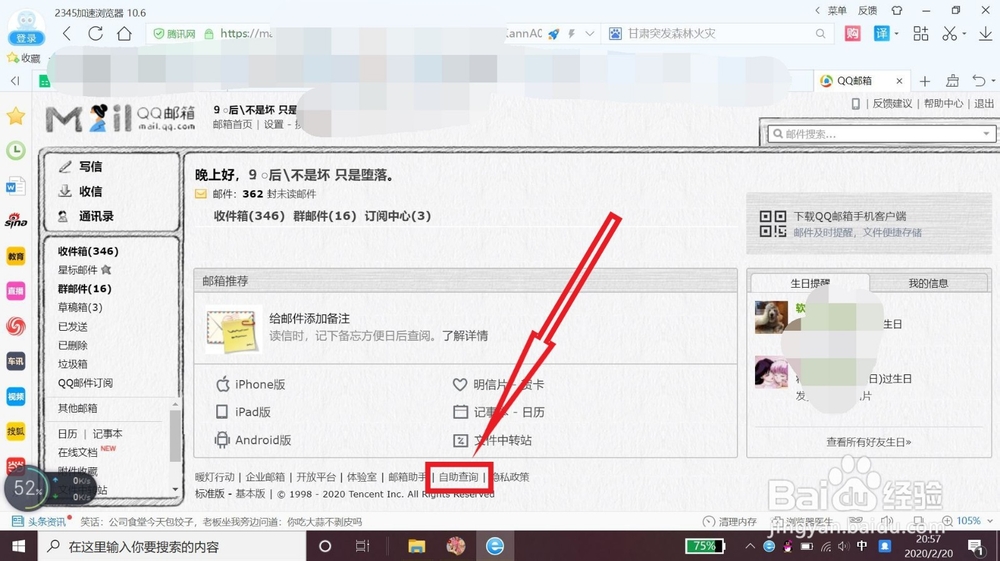Open the skin shirt icon in title bar
Image resolution: width=1000 pixels, height=561 pixels.
(897, 11)
